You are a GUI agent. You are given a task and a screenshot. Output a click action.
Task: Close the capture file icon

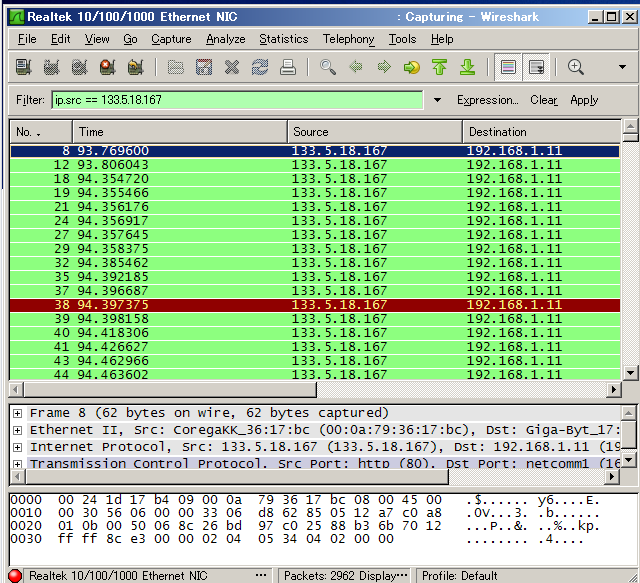pos(232,67)
